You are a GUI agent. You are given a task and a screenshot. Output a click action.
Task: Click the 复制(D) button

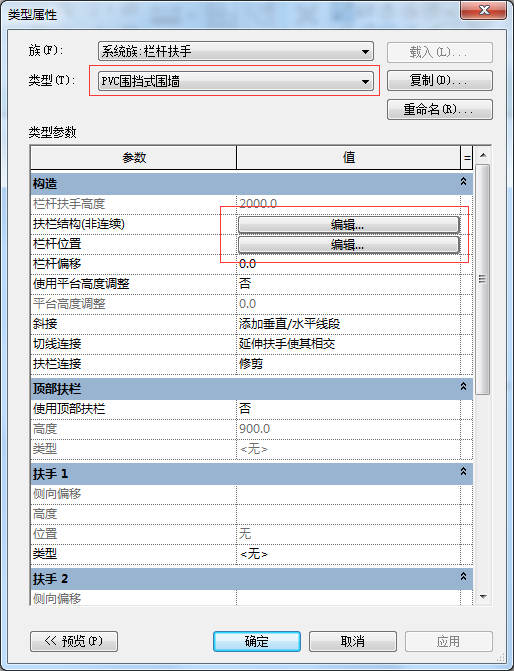(440, 80)
